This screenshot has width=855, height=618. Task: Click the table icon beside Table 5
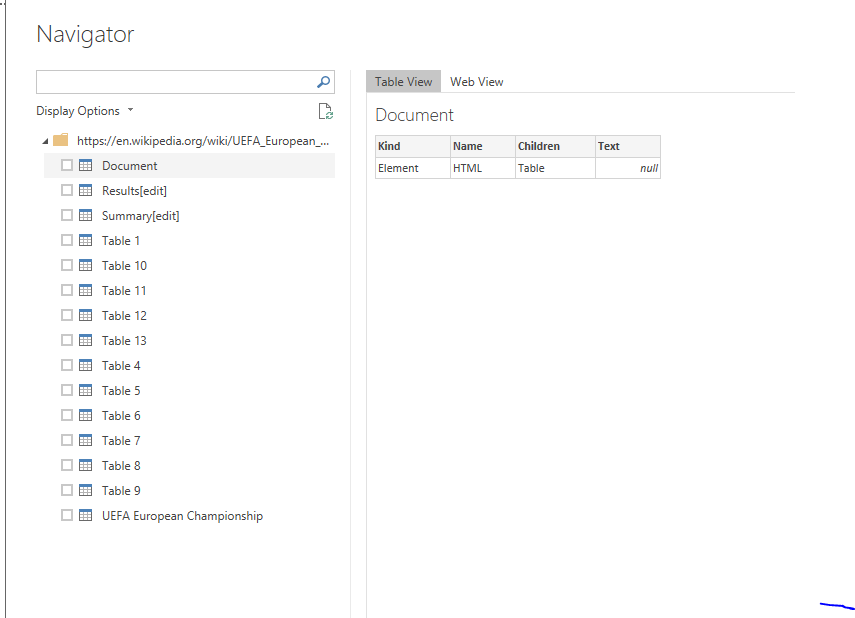coord(86,391)
